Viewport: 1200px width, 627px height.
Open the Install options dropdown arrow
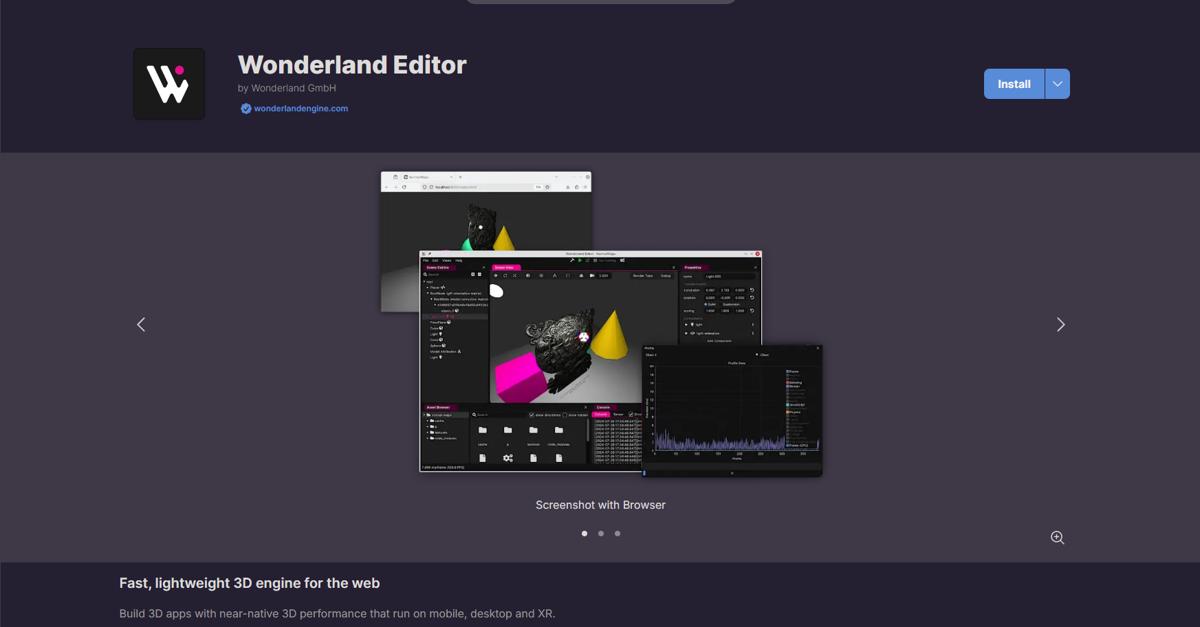(1056, 84)
